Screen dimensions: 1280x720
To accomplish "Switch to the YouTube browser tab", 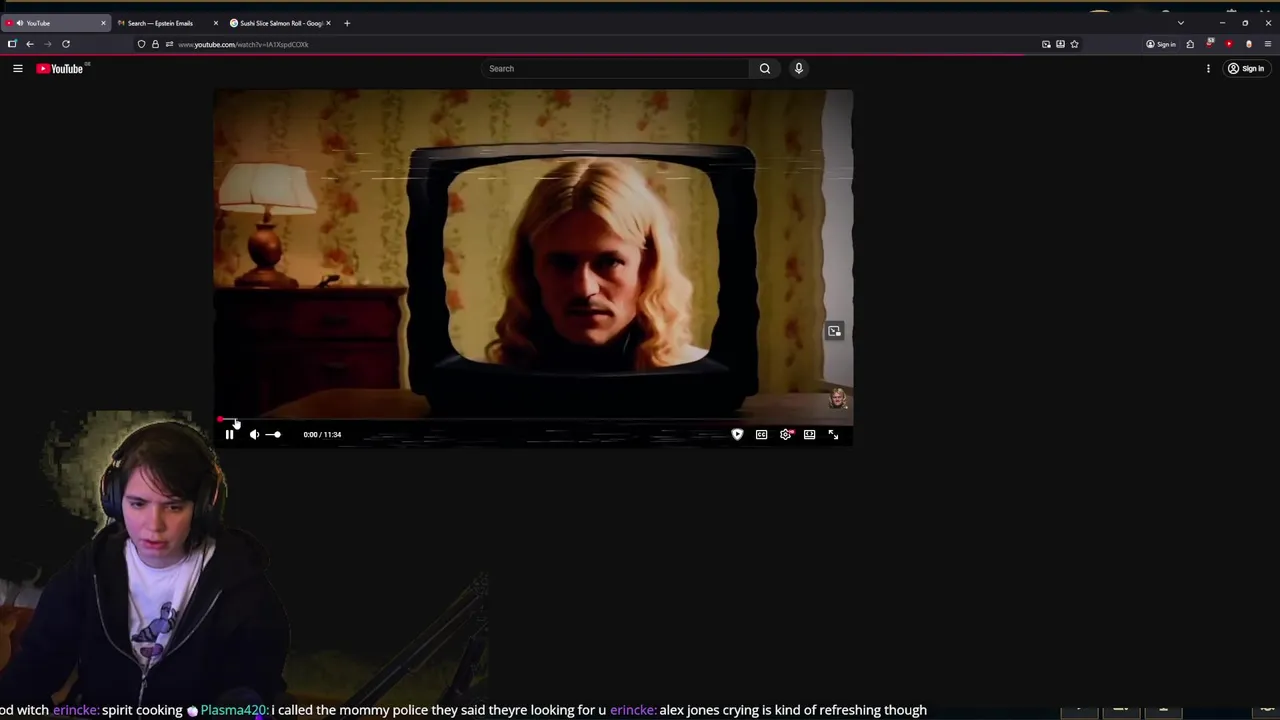I will click(x=55, y=23).
